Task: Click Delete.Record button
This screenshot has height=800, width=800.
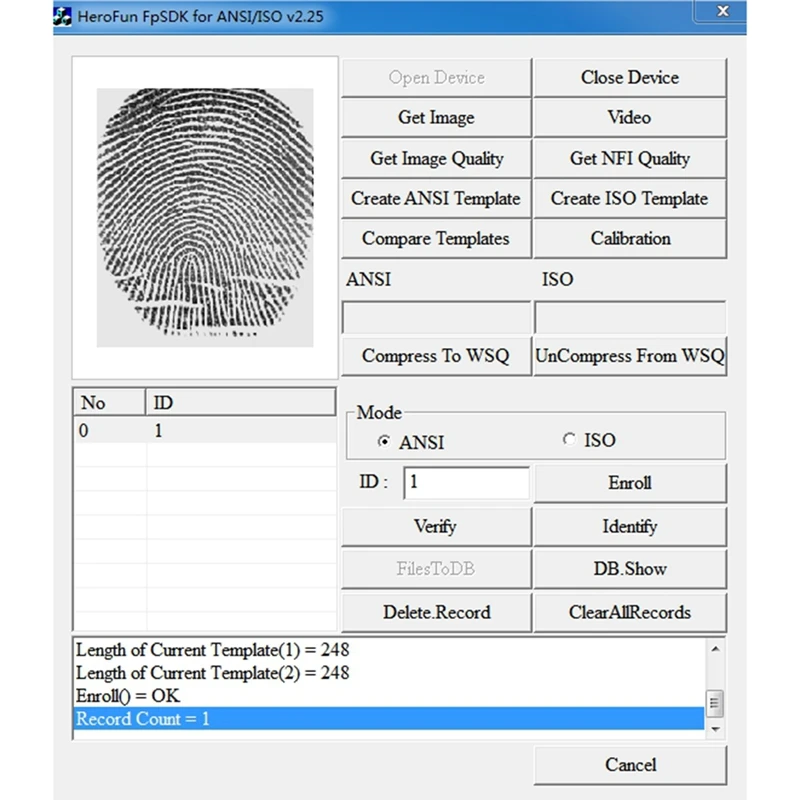Action: pos(436,612)
